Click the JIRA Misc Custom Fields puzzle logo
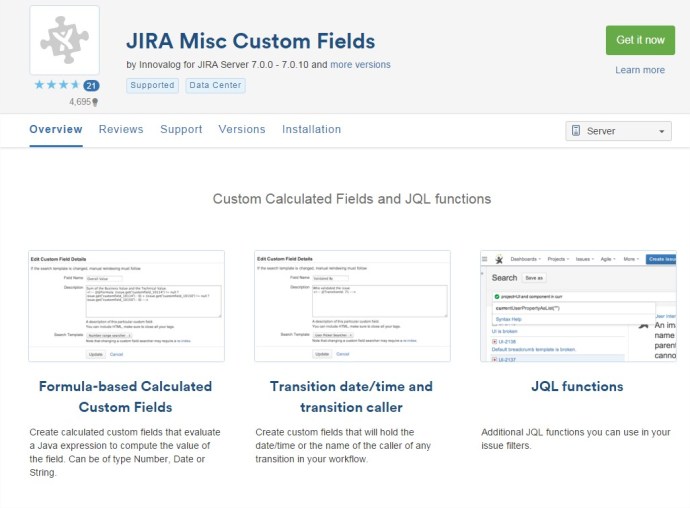690x508 pixels. coord(65,40)
